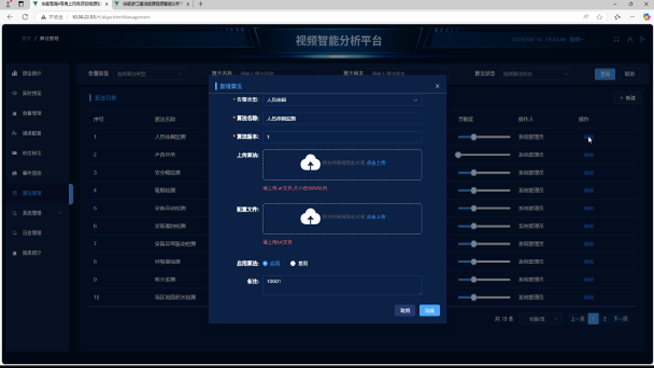Click the edit link in row 7

click(589, 244)
